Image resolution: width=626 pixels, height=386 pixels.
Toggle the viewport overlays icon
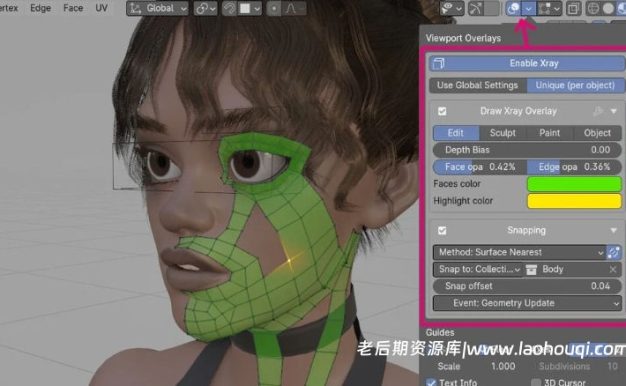click(513, 8)
